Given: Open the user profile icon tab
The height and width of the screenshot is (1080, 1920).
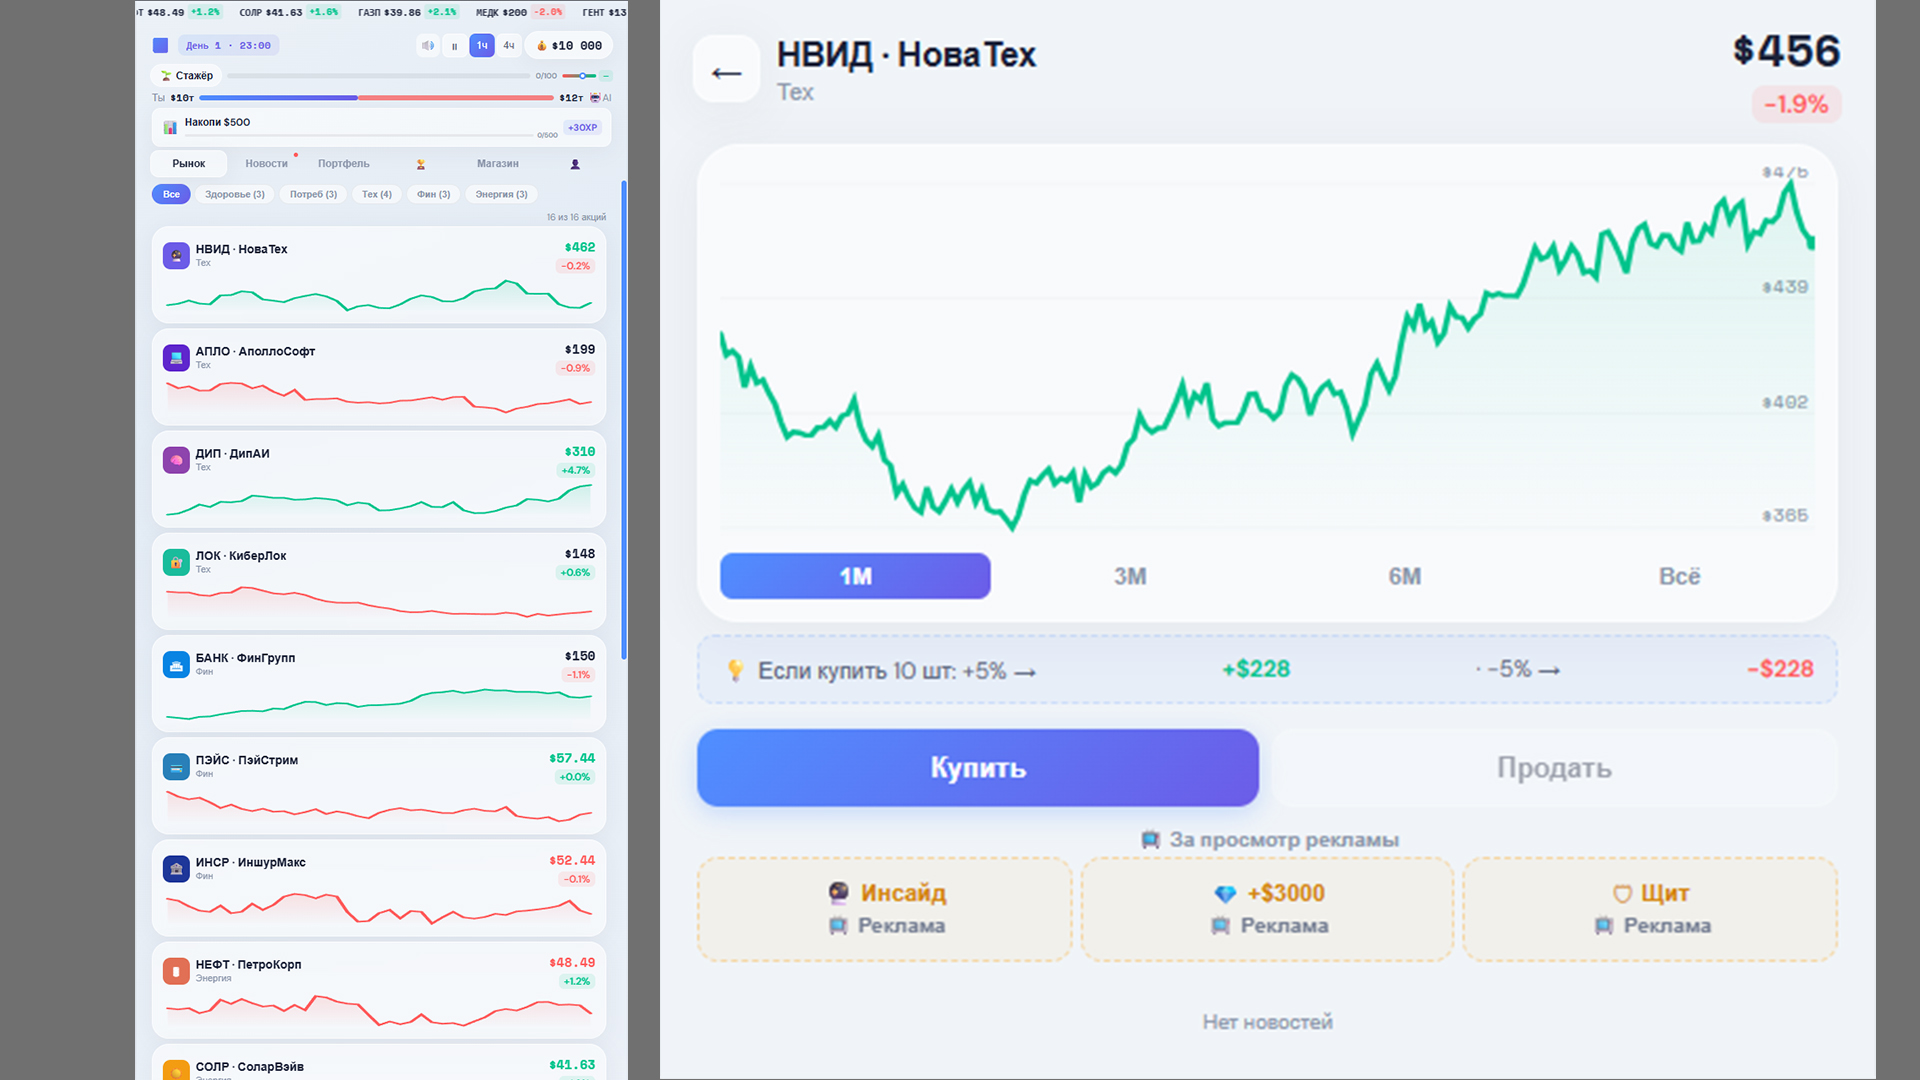Looking at the screenshot, I should [x=575, y=164].
